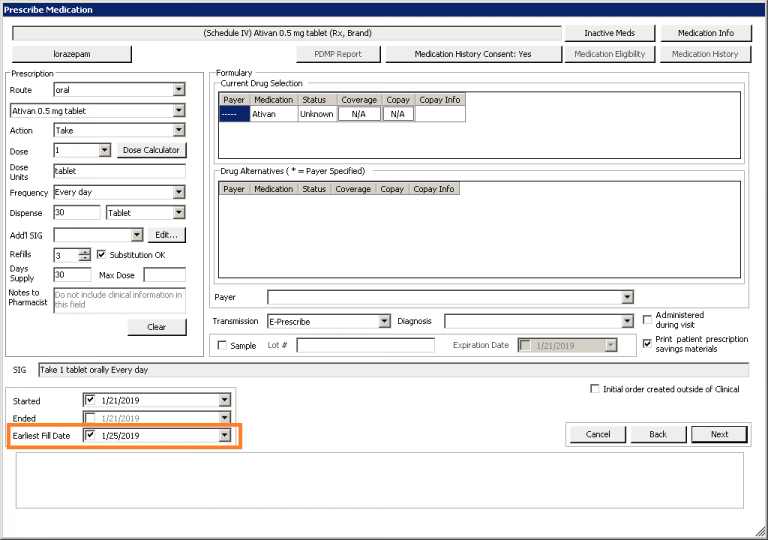
Task: Enable the Administered during visit checkbox
Action: [x=647, y=319]
